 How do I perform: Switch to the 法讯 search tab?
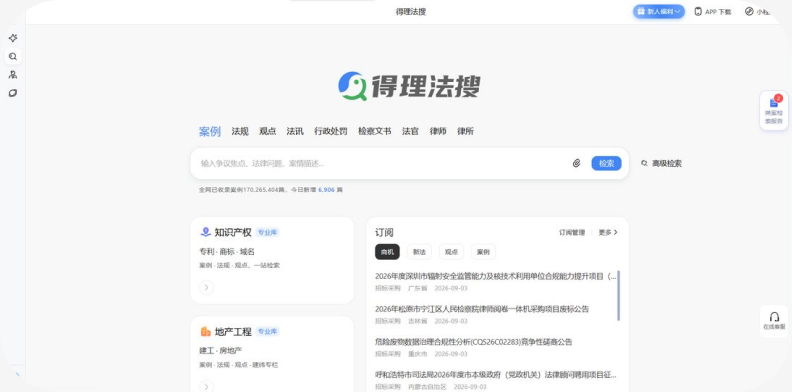click(295, 131)
